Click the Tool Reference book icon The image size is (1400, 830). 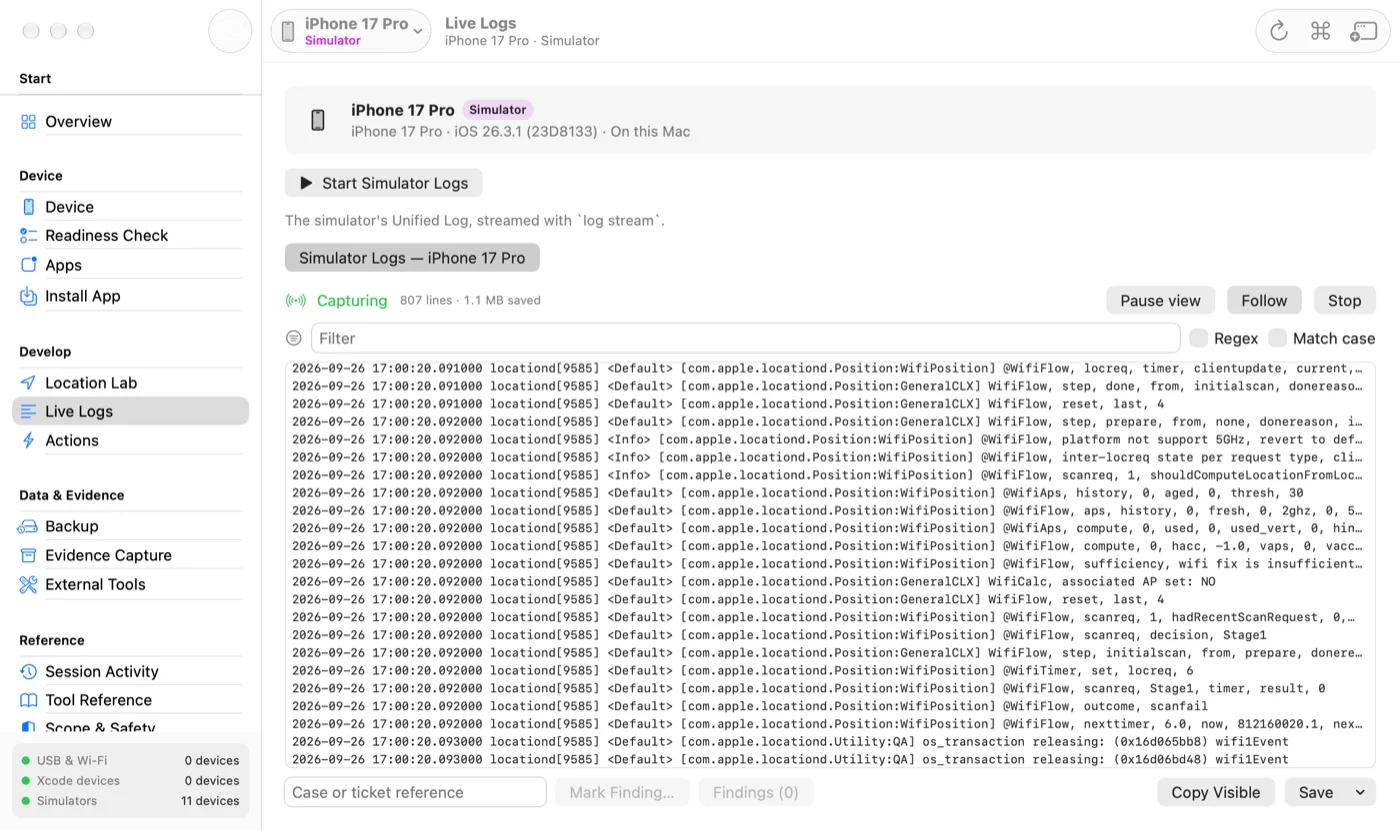coord(28,700)
